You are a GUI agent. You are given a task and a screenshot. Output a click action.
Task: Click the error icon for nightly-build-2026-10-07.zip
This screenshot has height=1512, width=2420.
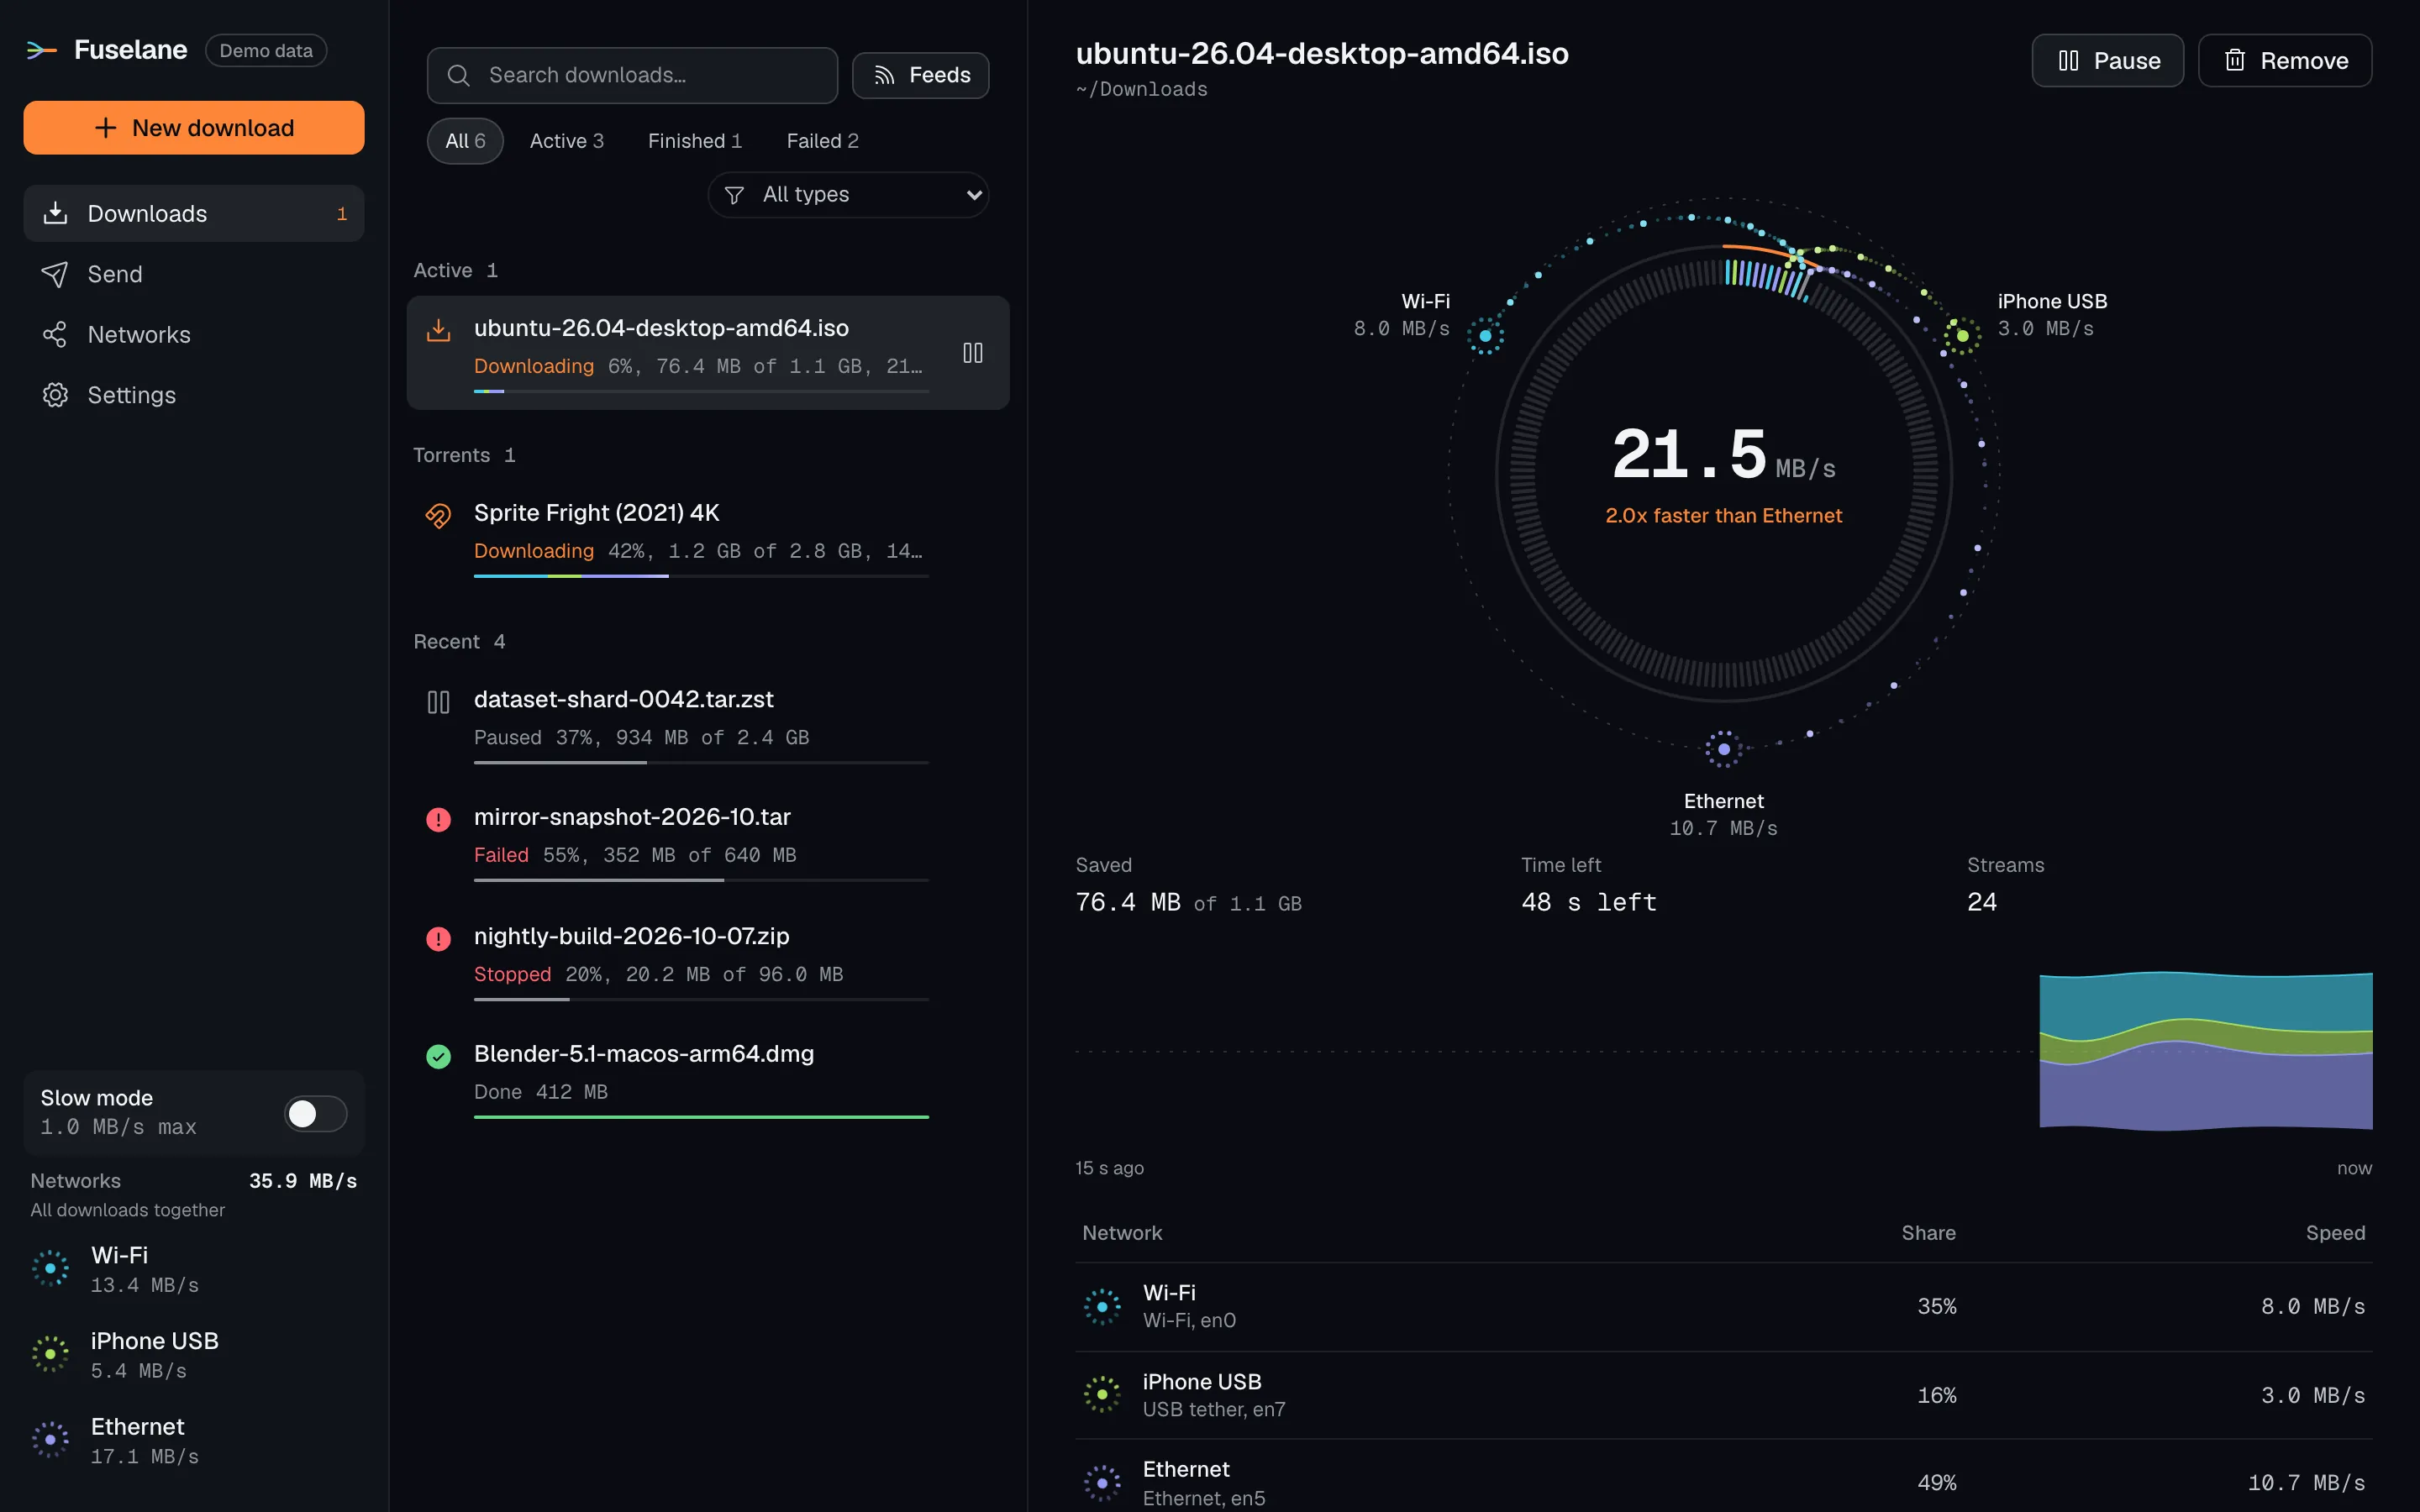(x=438, y=939)
